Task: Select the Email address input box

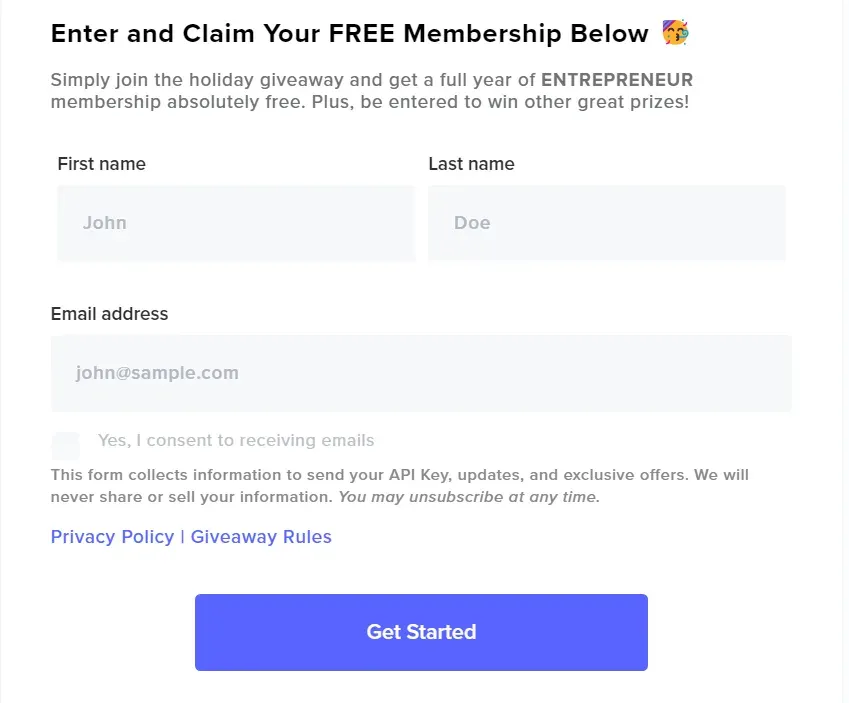Action: [x=421, y=373]
